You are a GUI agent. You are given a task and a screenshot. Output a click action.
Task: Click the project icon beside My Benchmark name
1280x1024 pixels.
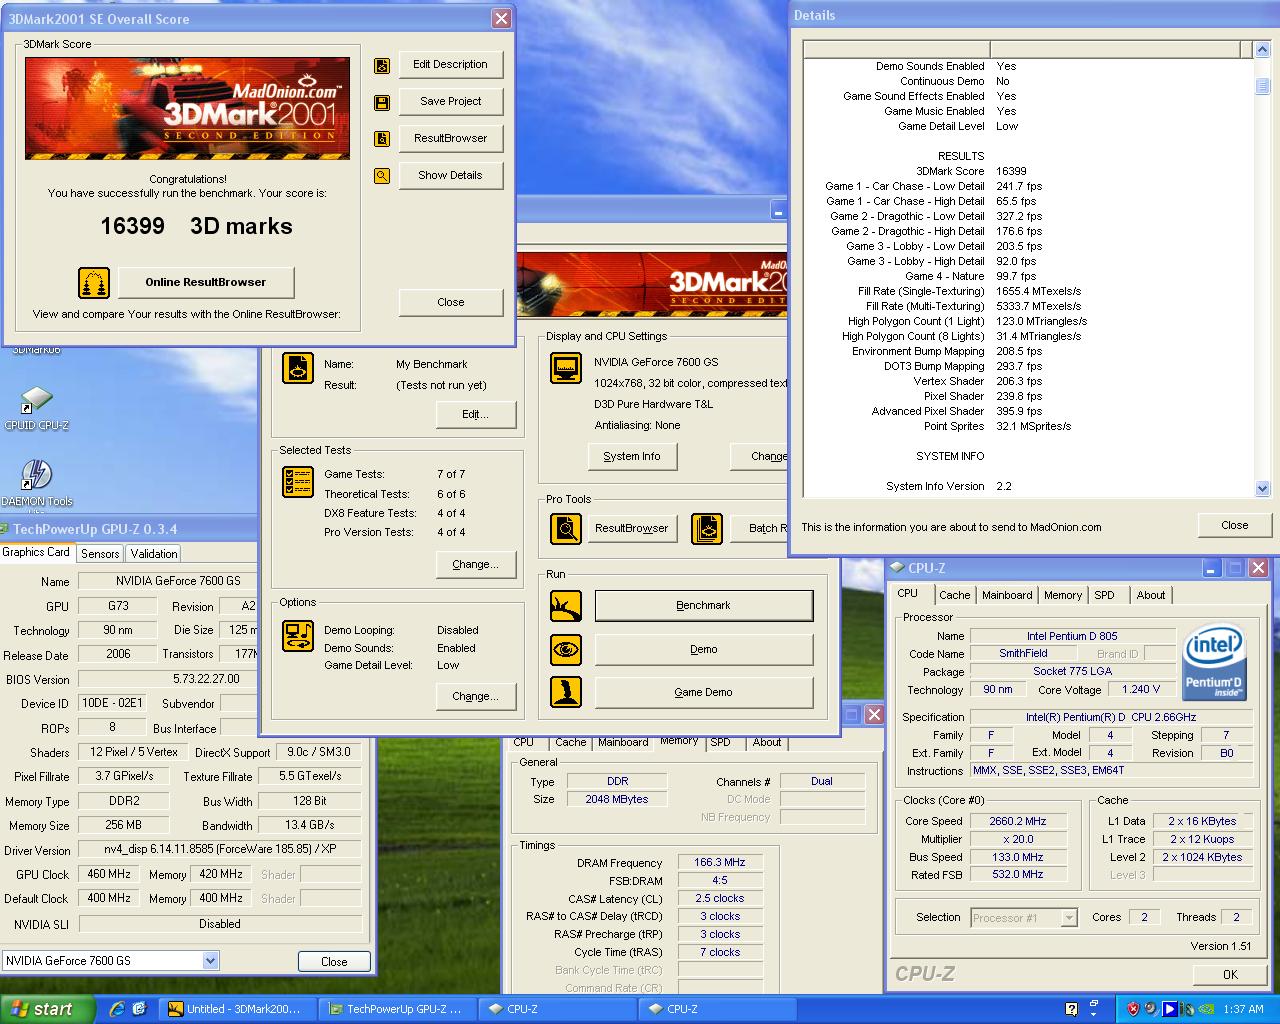(x=298, y=369)
